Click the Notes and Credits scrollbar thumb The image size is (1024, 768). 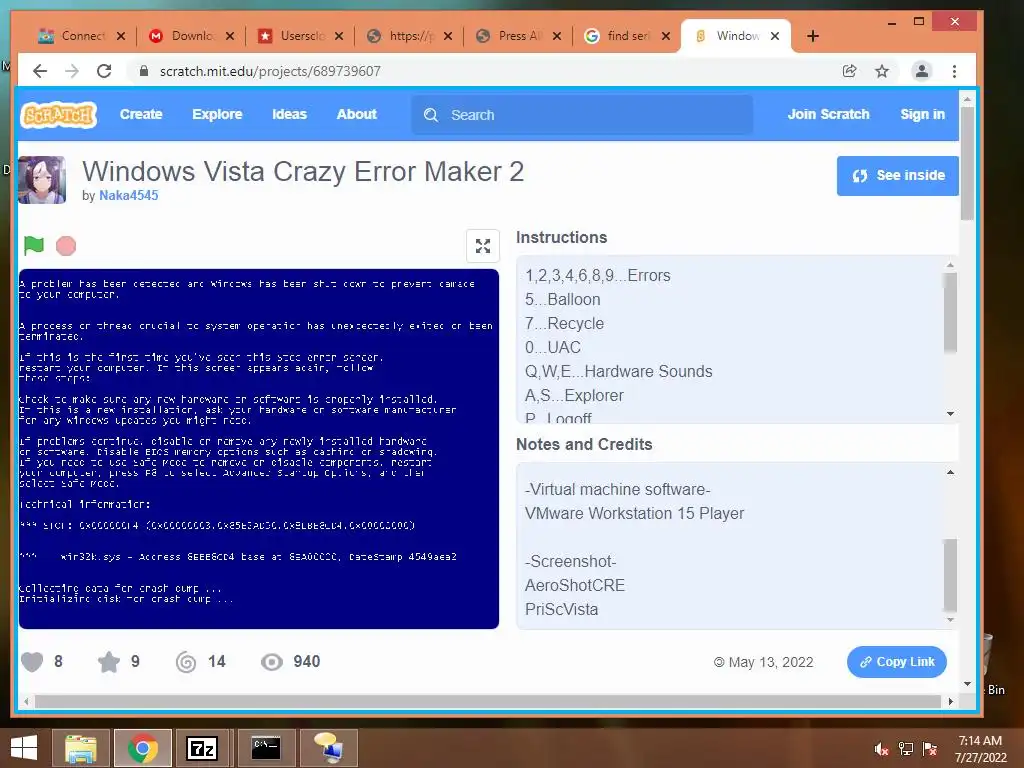(x=950, y=575)
